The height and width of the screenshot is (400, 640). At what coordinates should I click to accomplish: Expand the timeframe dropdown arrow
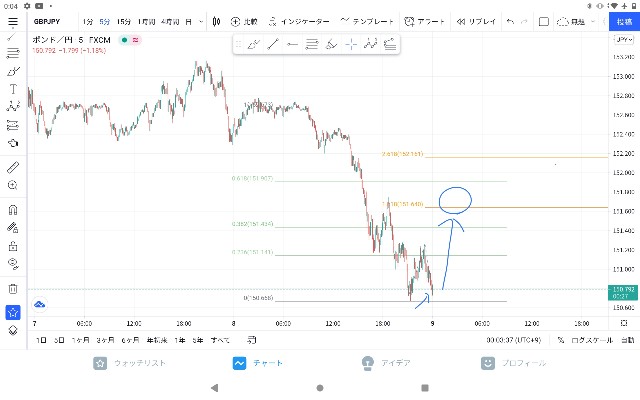[x=201, y=22]
